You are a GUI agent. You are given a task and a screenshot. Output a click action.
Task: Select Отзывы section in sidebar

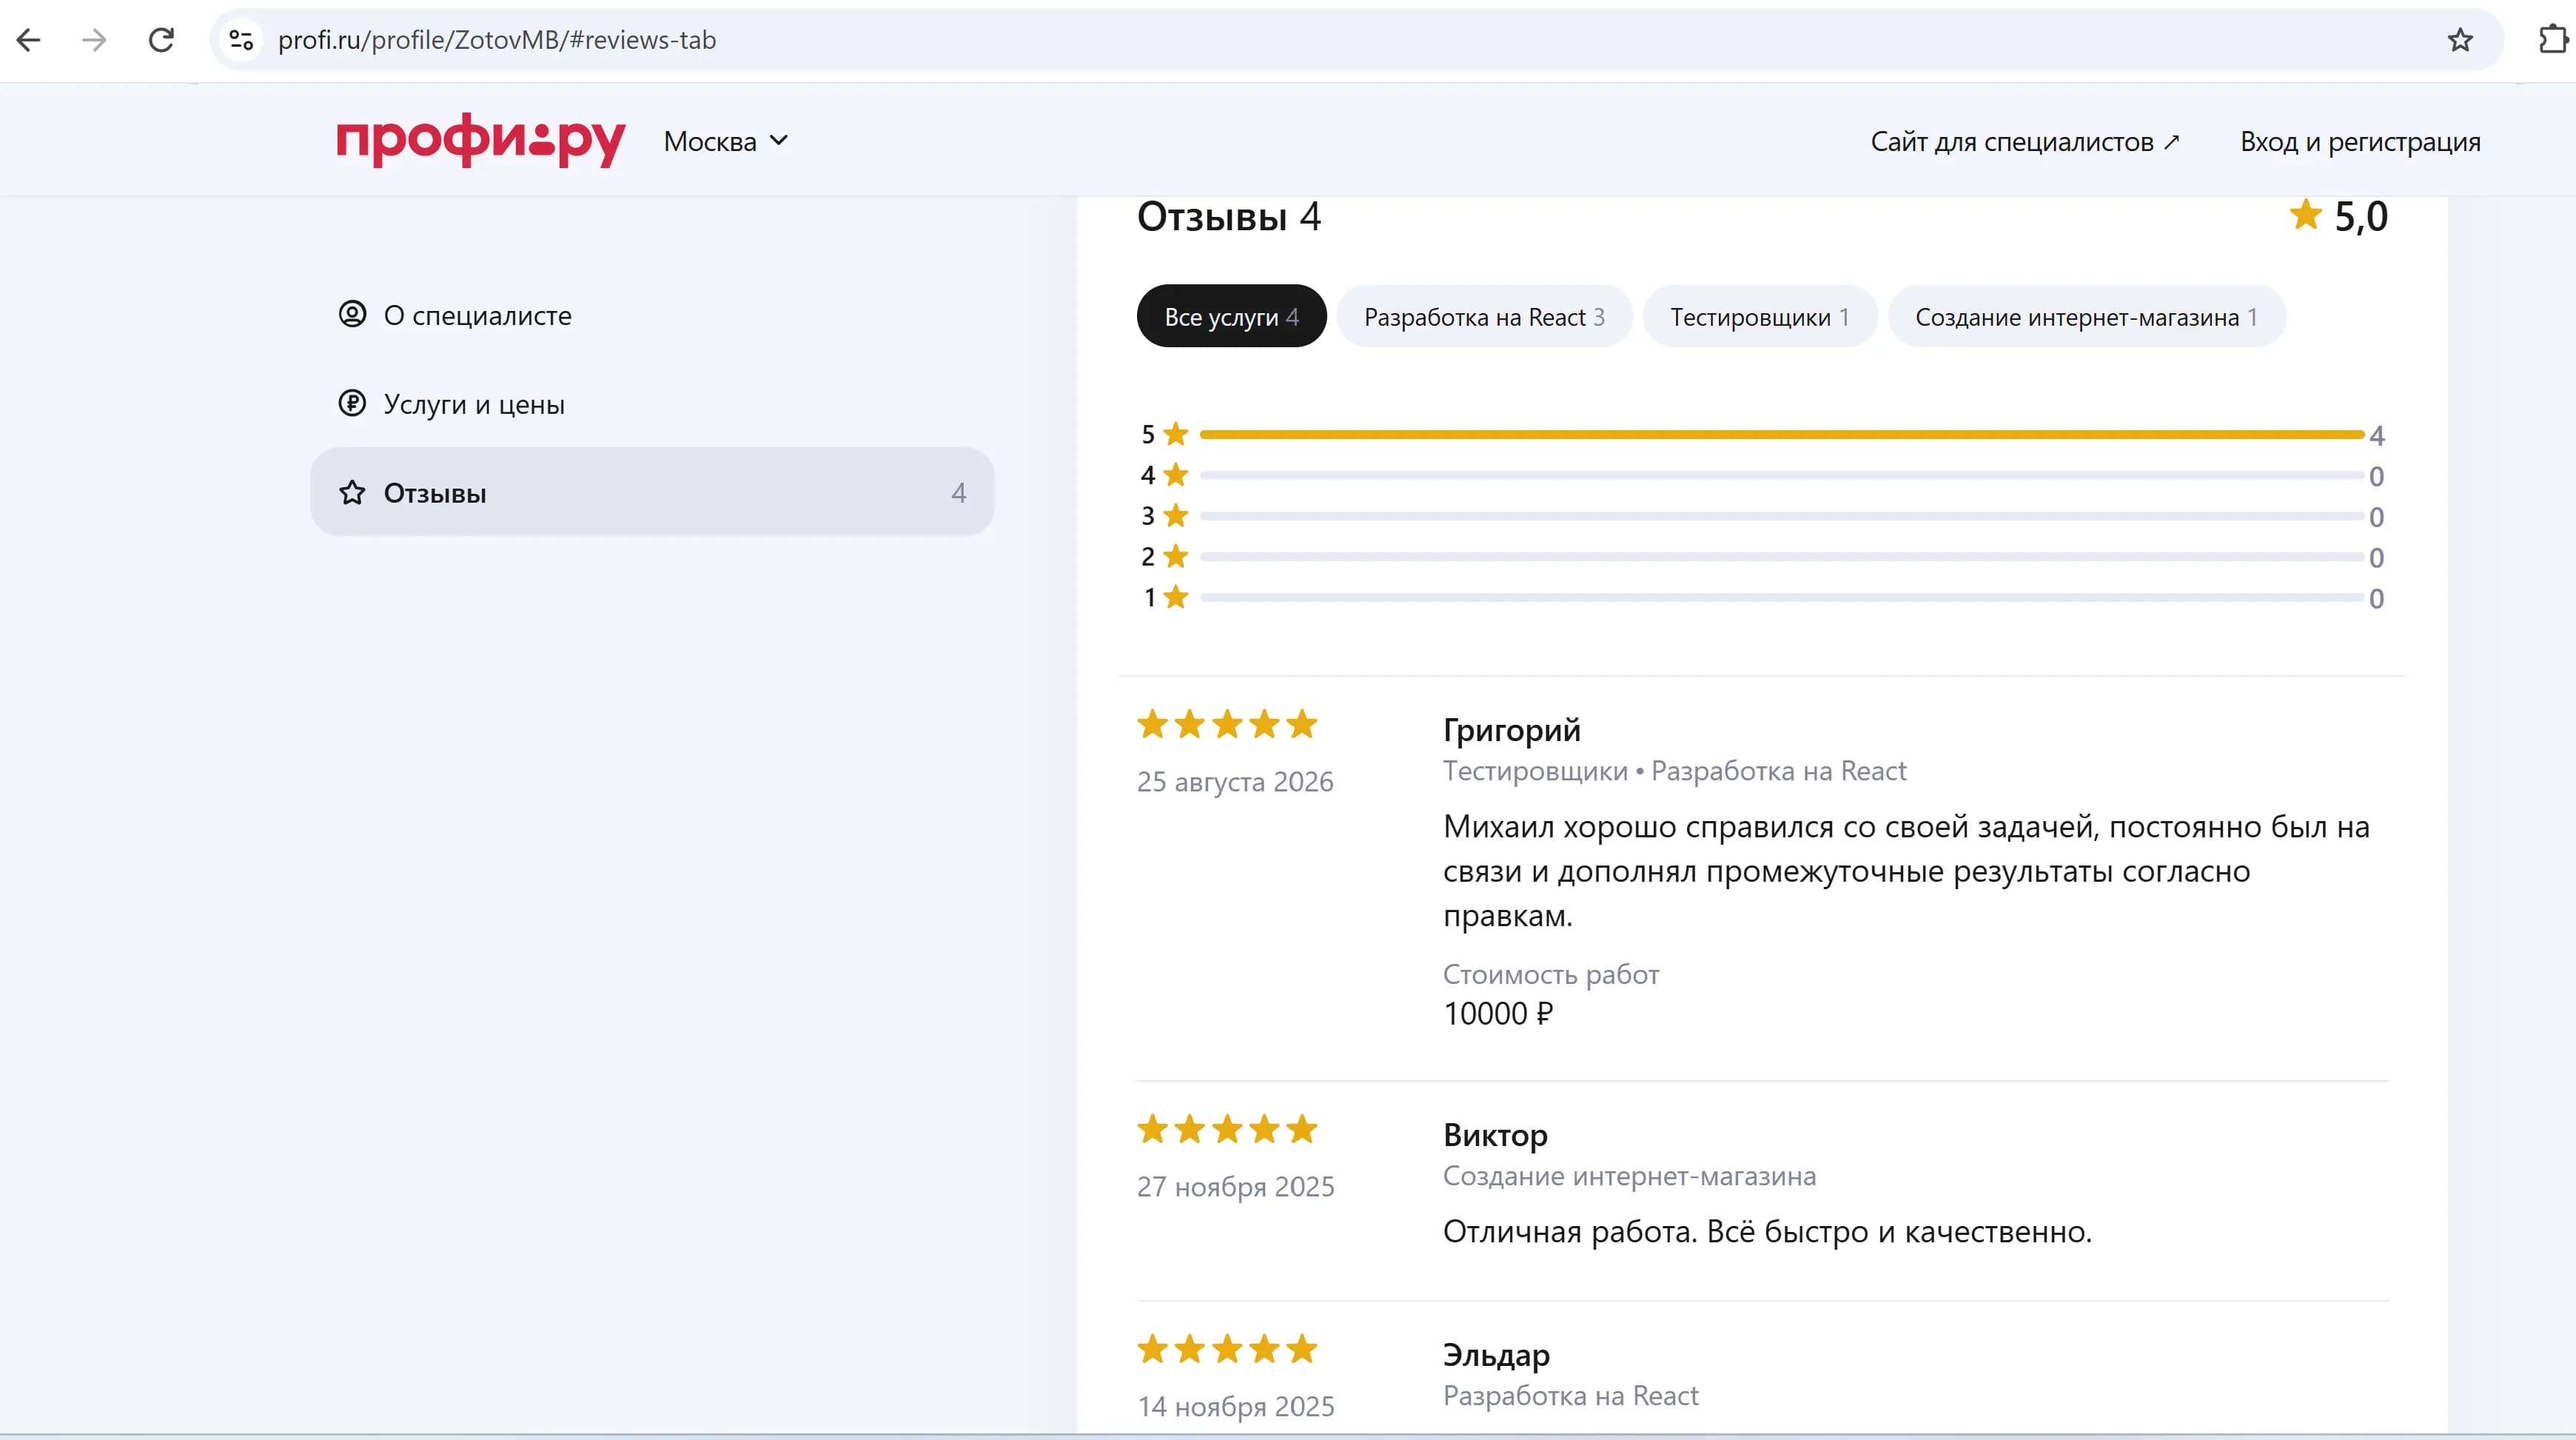point(652,492)
